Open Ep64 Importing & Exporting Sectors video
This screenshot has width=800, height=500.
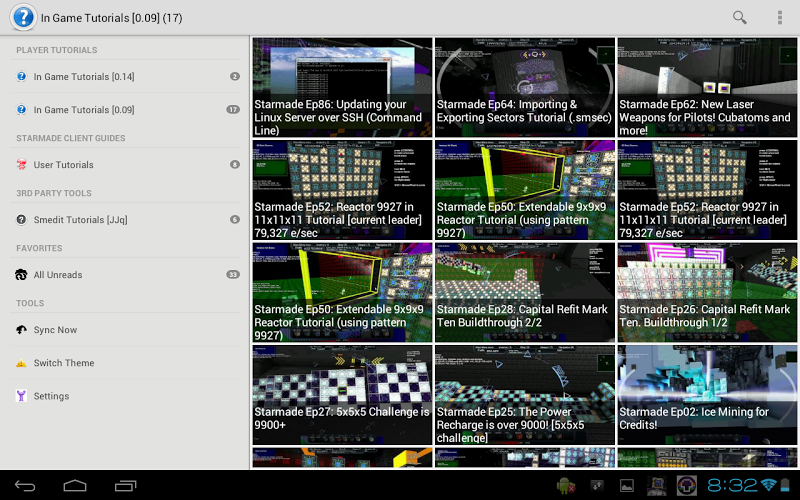pos(525,87)
